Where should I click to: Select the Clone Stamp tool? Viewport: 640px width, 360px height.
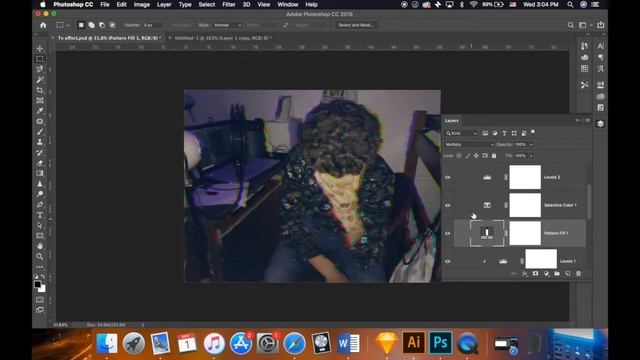[x=40, y=142]
